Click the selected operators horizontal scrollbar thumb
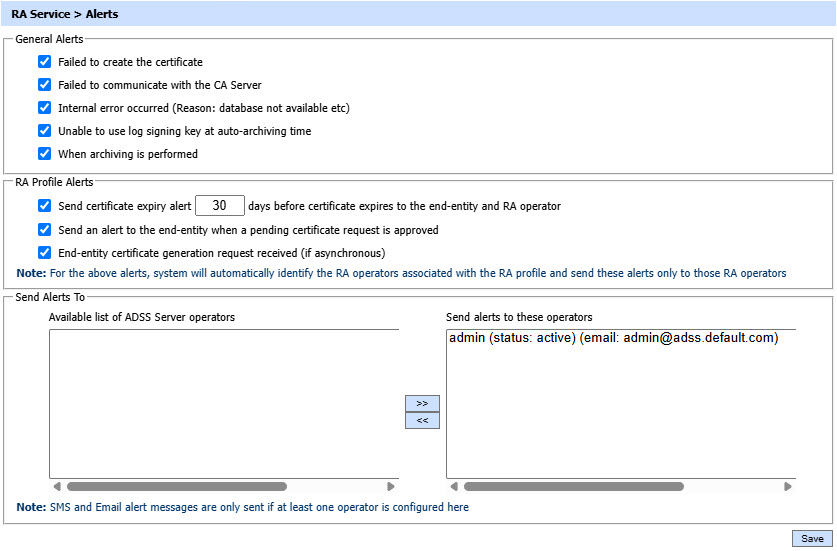Viewport: 837px width, 551px height. (x=573, y=487)
